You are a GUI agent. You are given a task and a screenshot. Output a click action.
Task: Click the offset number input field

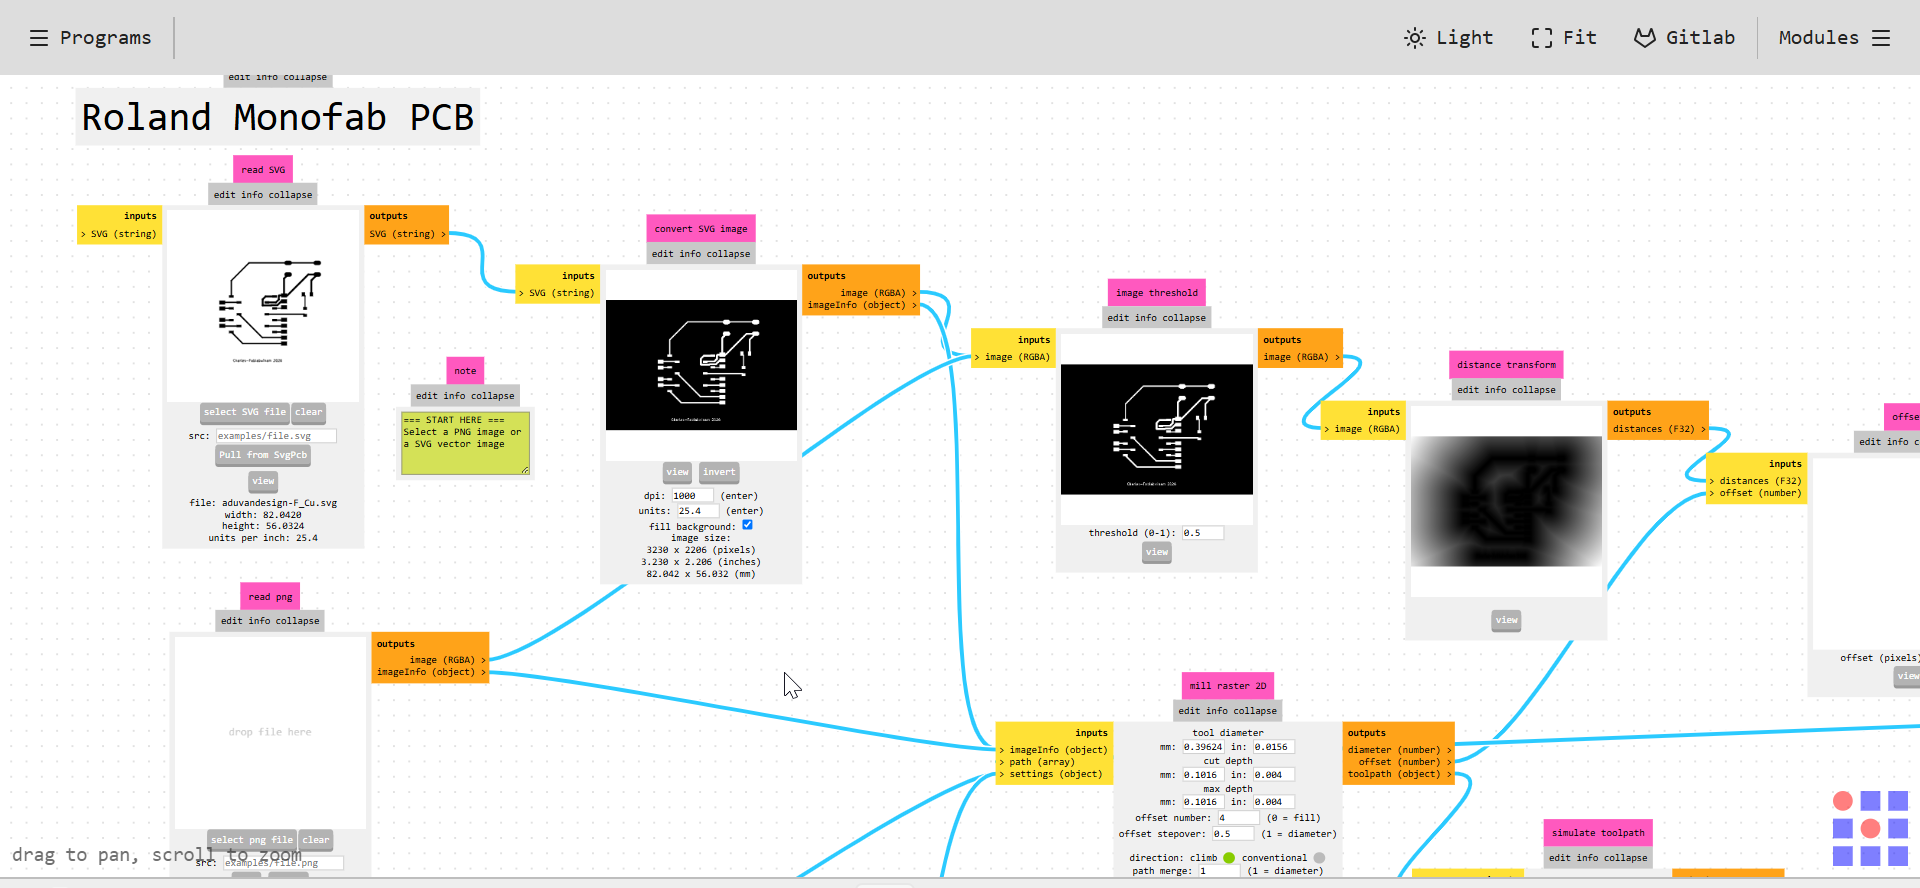[x=1238, y=818]
